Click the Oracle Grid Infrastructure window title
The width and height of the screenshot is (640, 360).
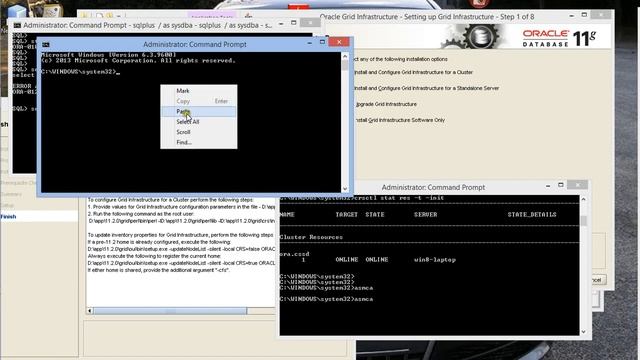[x=427, y=17]
